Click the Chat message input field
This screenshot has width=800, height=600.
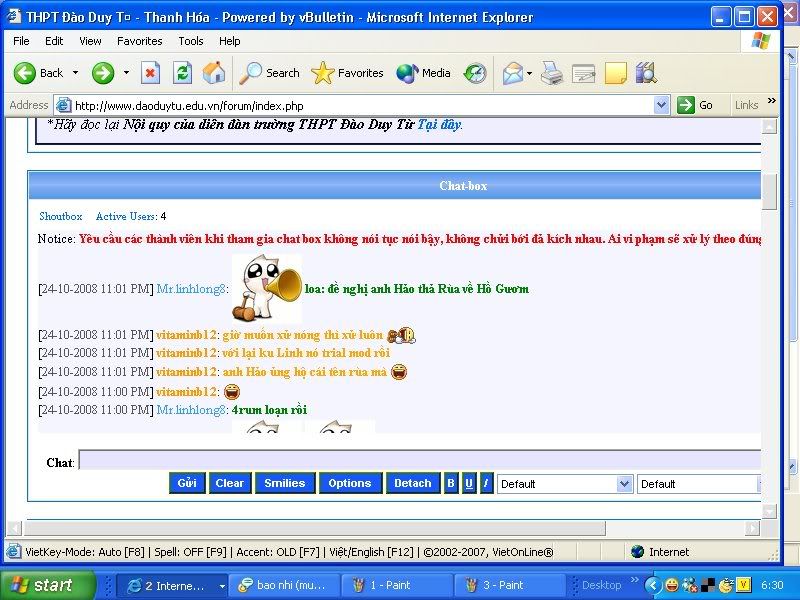tap(420, 461)
